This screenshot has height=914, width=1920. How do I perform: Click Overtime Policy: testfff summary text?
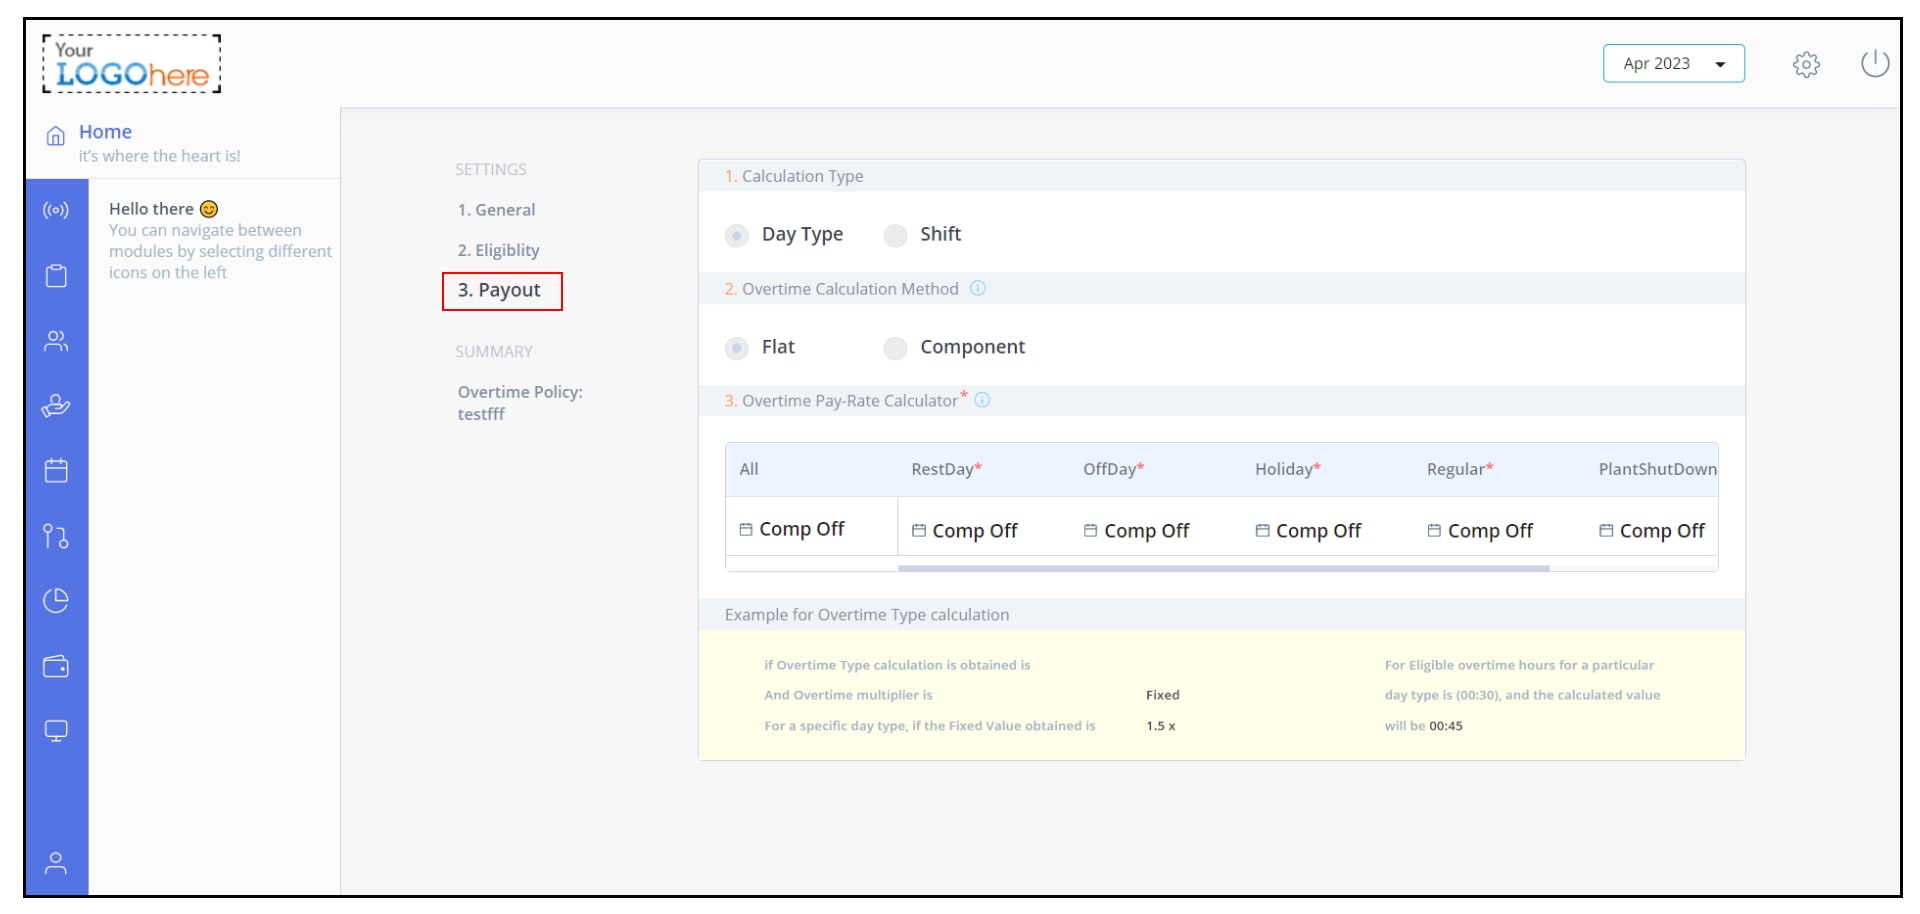520,403
